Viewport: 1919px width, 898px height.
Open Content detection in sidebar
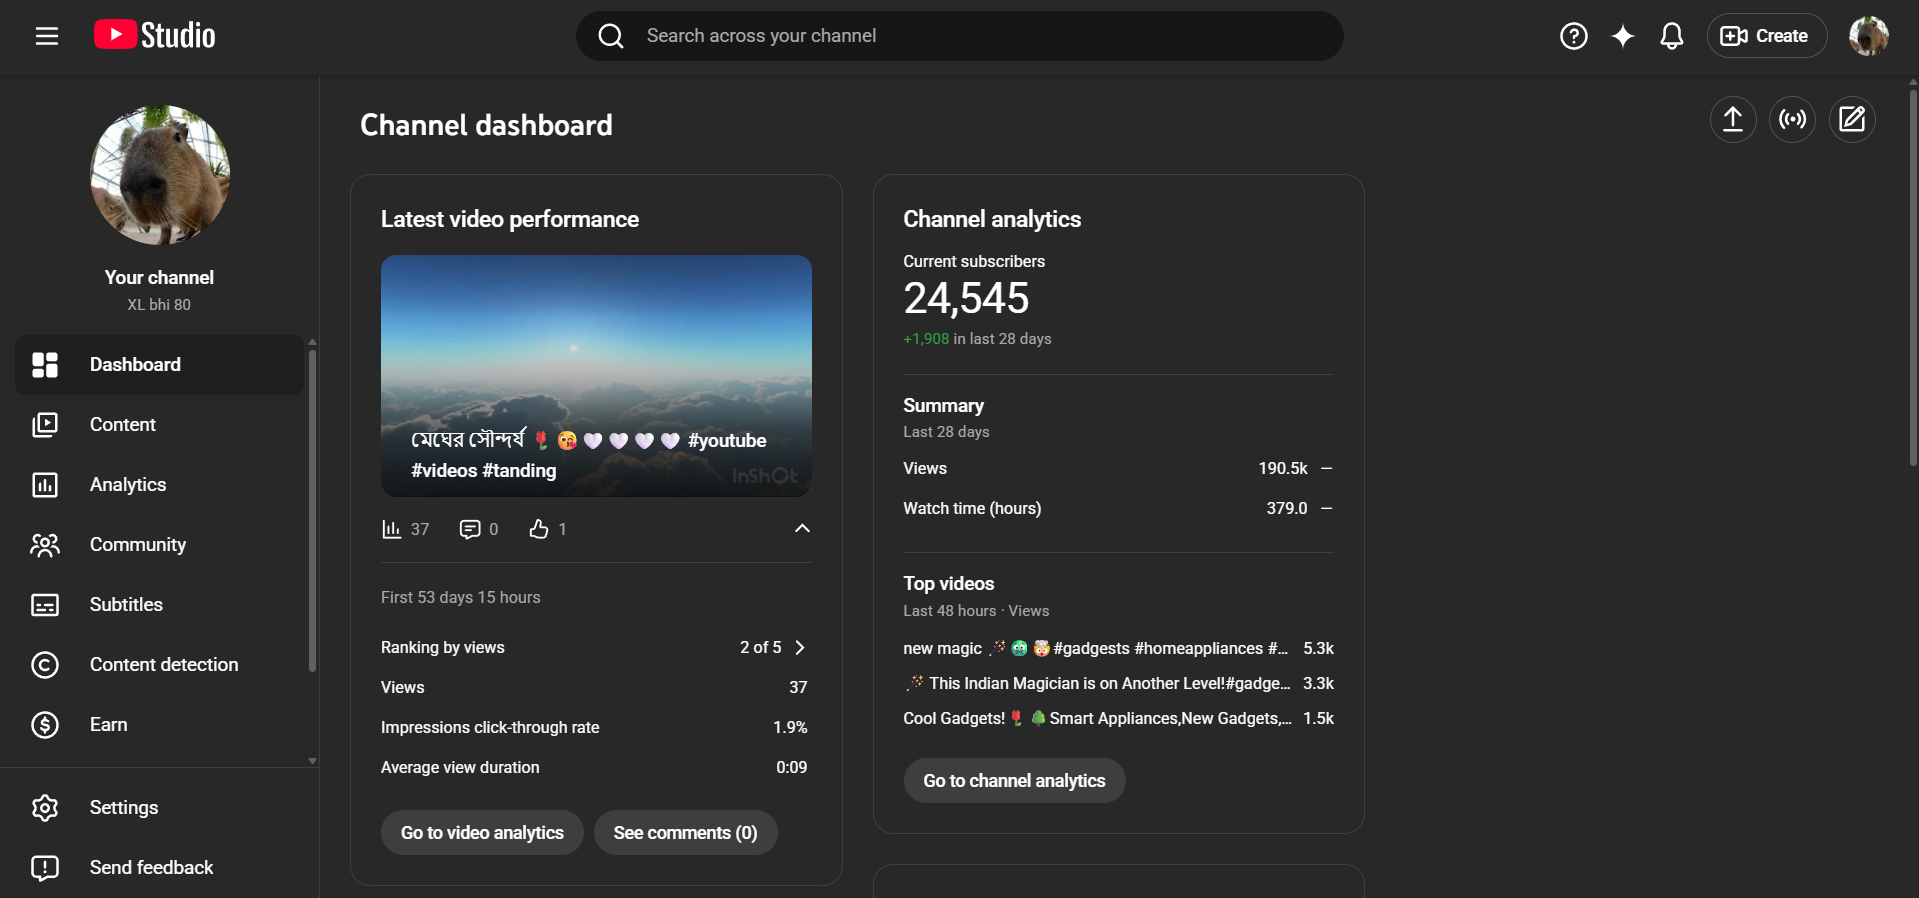point(164,665)
